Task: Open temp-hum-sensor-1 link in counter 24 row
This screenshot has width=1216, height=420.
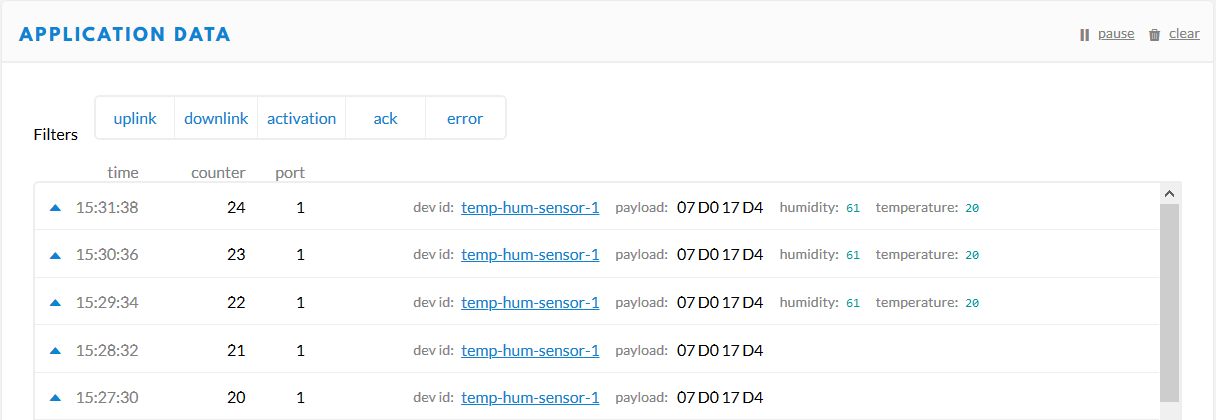Action: (530, 208)
